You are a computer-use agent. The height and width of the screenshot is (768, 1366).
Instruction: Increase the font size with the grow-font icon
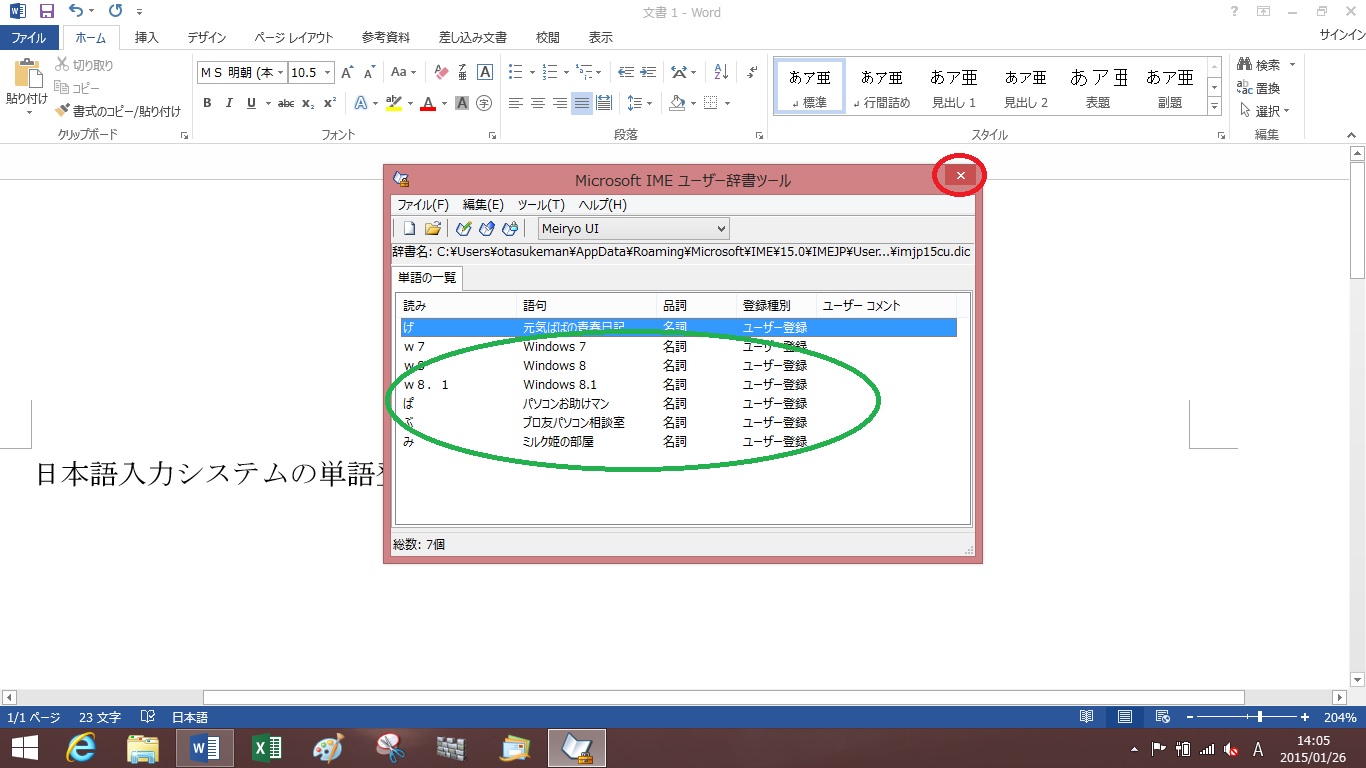pos(347,72)
